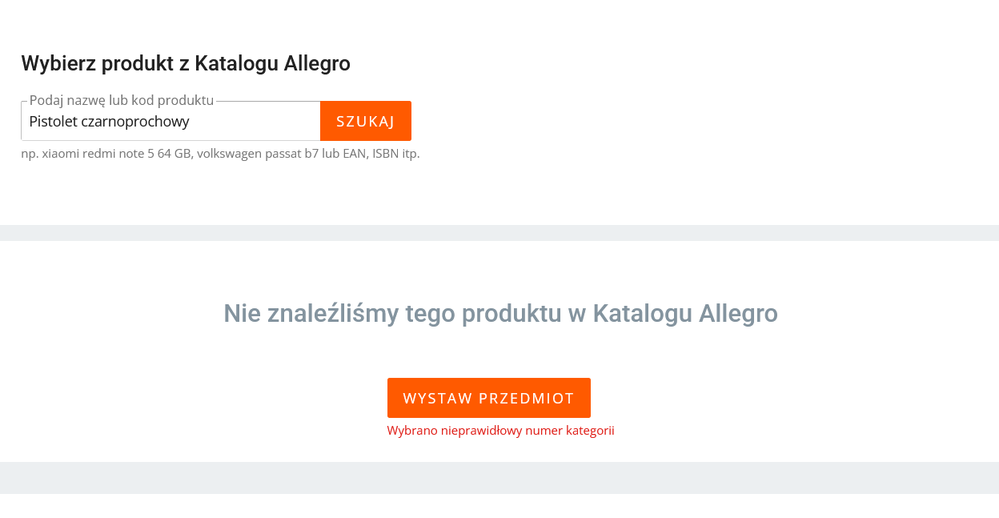The image size is (999, 518).
Task: Select the word 'czarnoprochowy' in the search box
Action: pyautogui.click(x=135, y=122)
